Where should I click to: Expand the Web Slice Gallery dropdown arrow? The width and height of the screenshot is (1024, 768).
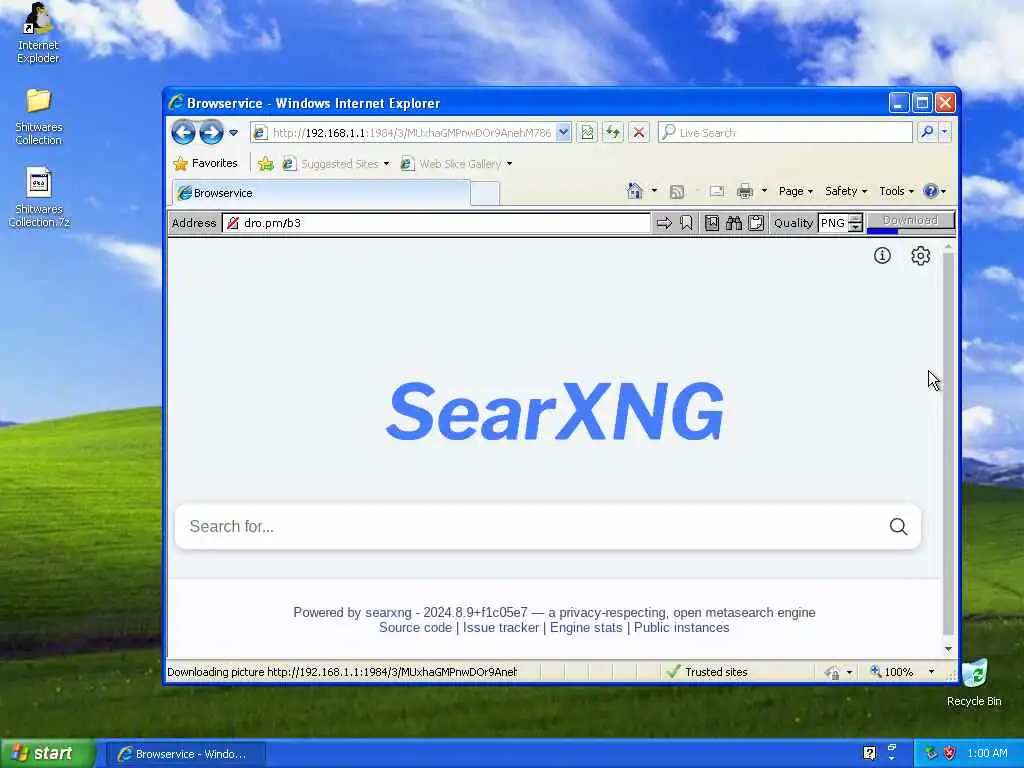pyautogui.click(x=509, y=164)
